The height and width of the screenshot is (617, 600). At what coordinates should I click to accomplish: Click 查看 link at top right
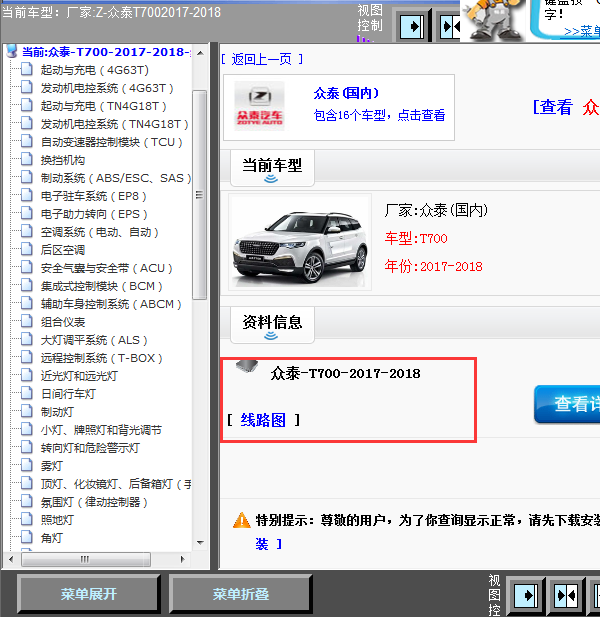point(556,107)
